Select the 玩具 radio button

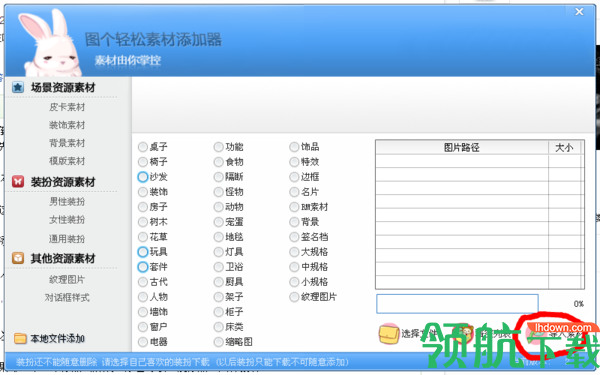pyautogui.click(x=143, y=252)
